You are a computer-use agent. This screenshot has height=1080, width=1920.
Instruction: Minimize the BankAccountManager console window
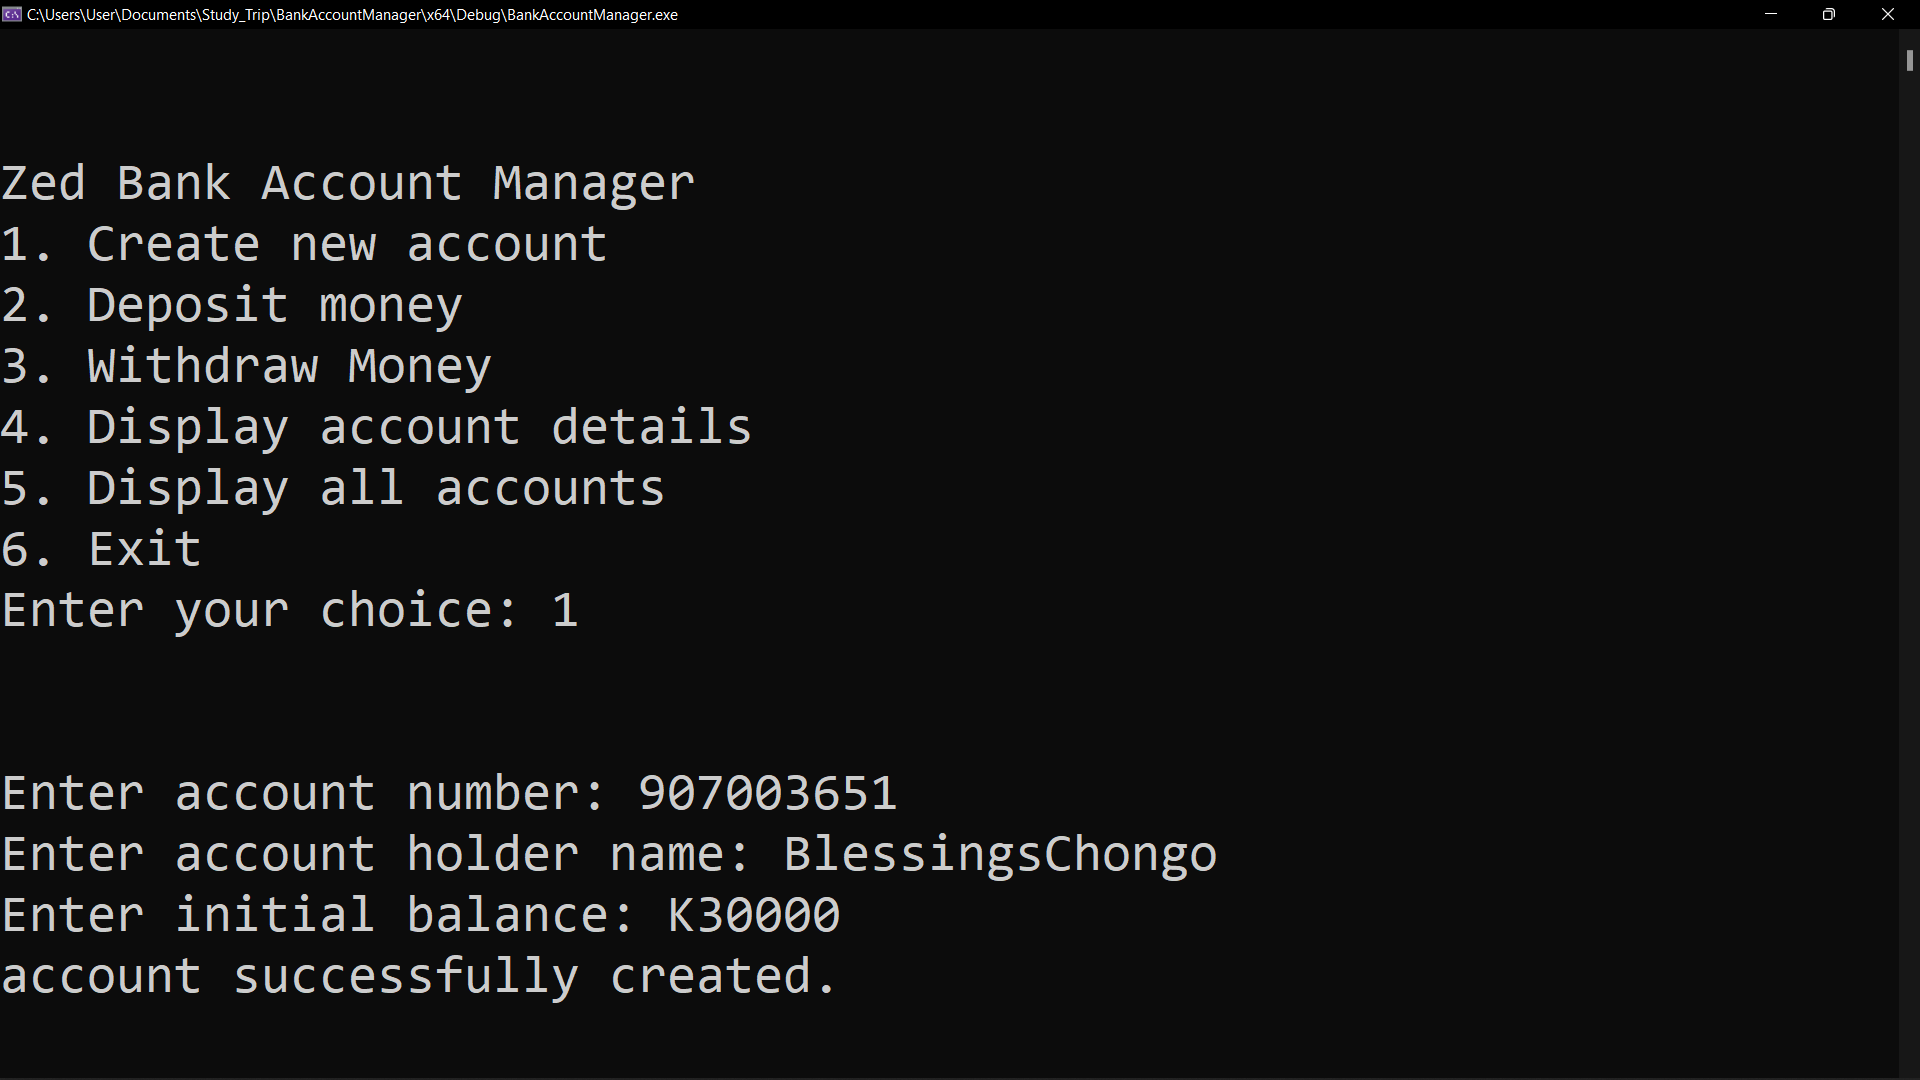click(1771, 14)
